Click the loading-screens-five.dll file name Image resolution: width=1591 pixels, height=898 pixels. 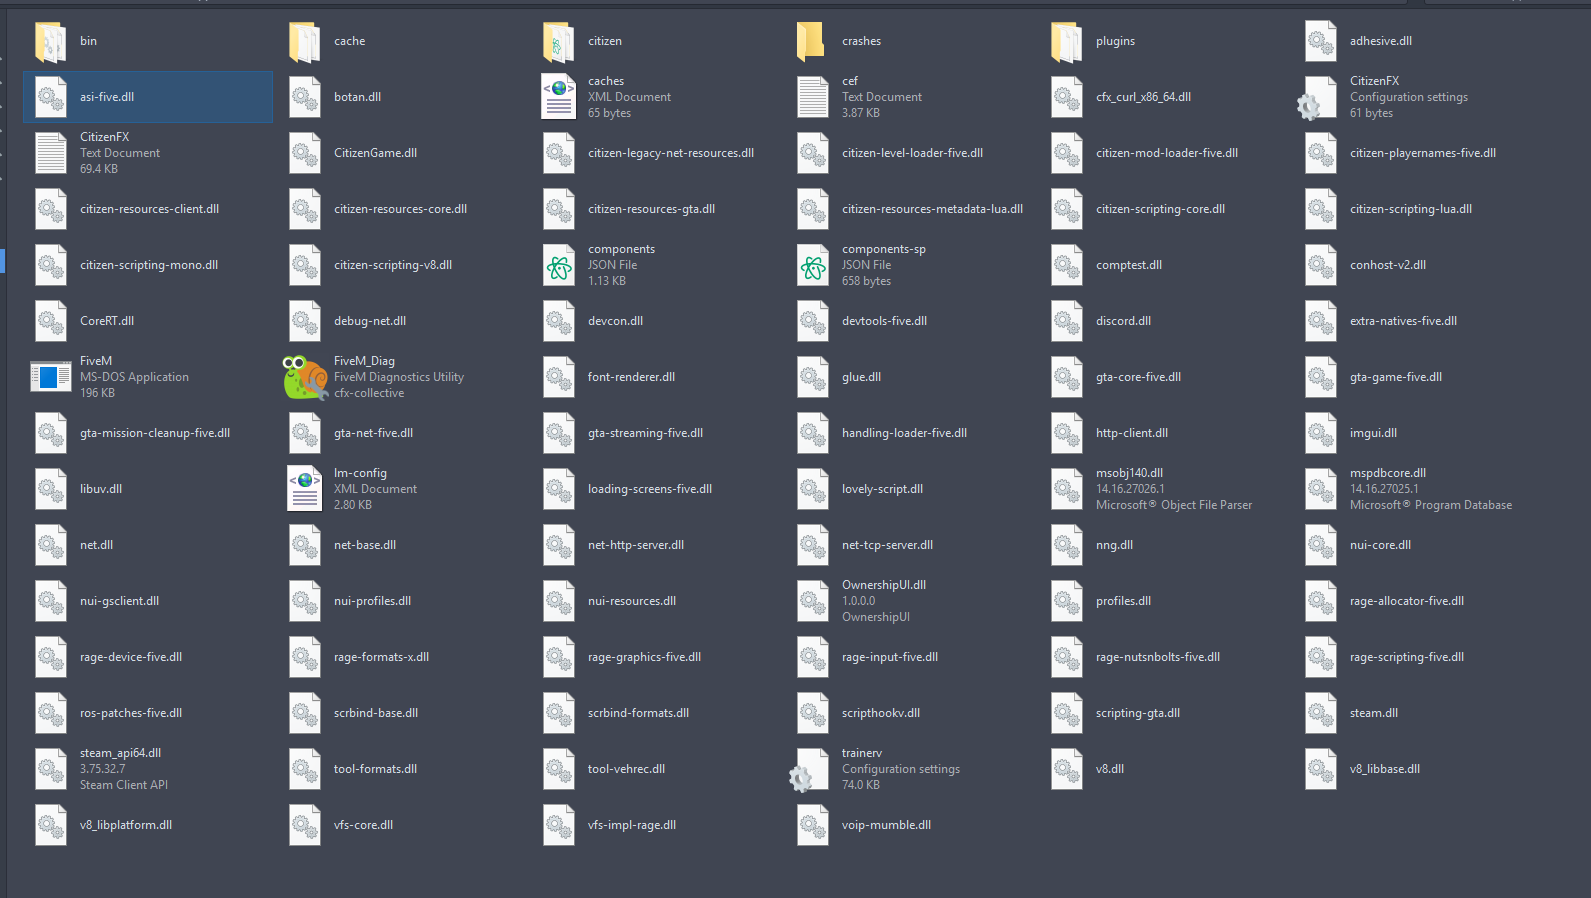(650, 489)
